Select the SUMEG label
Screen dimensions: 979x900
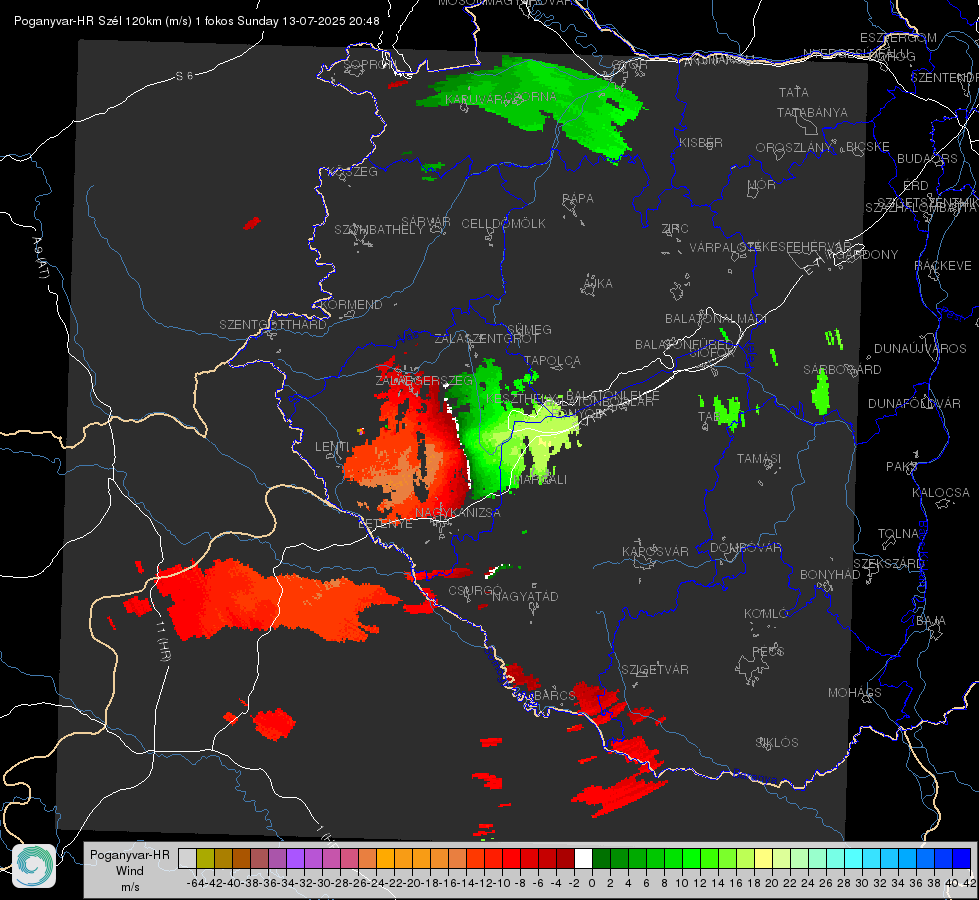click(529, 329)
